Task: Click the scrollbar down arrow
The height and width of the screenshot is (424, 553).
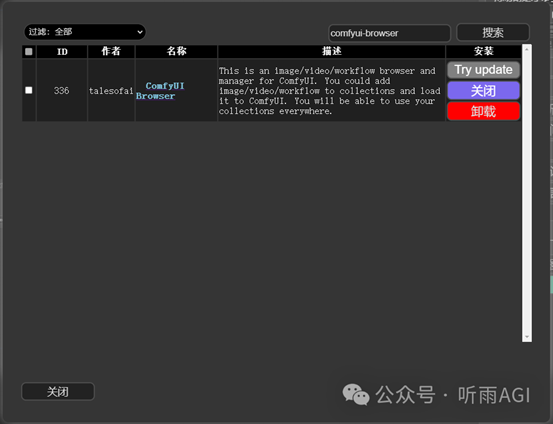Action: click(x=527, y=337)
